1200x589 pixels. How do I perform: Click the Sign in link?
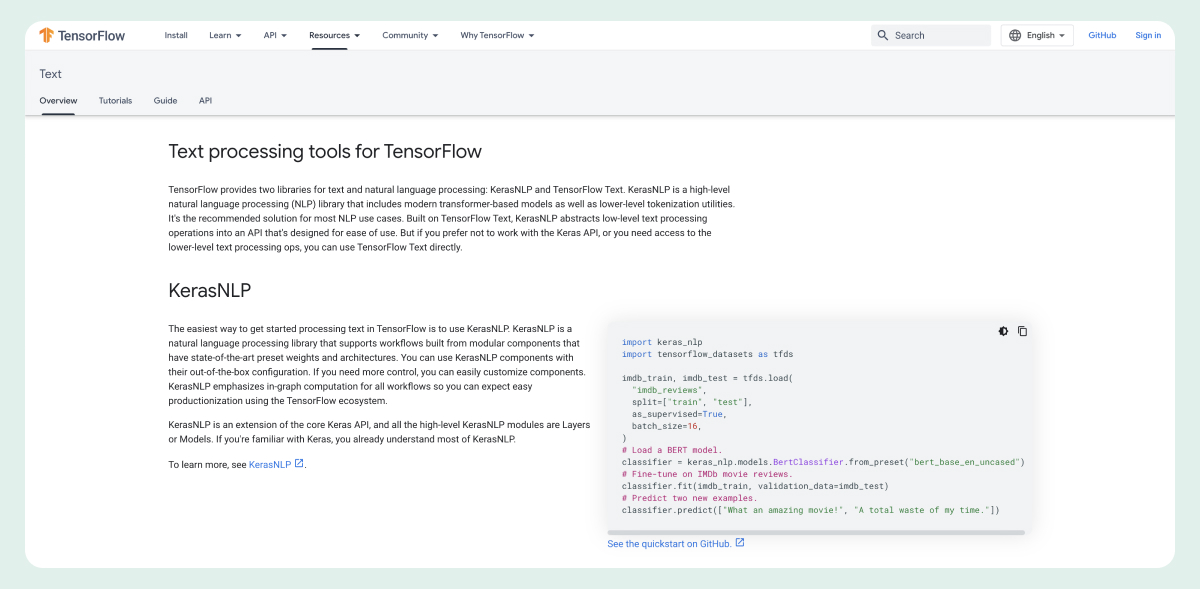[1148, 35]
